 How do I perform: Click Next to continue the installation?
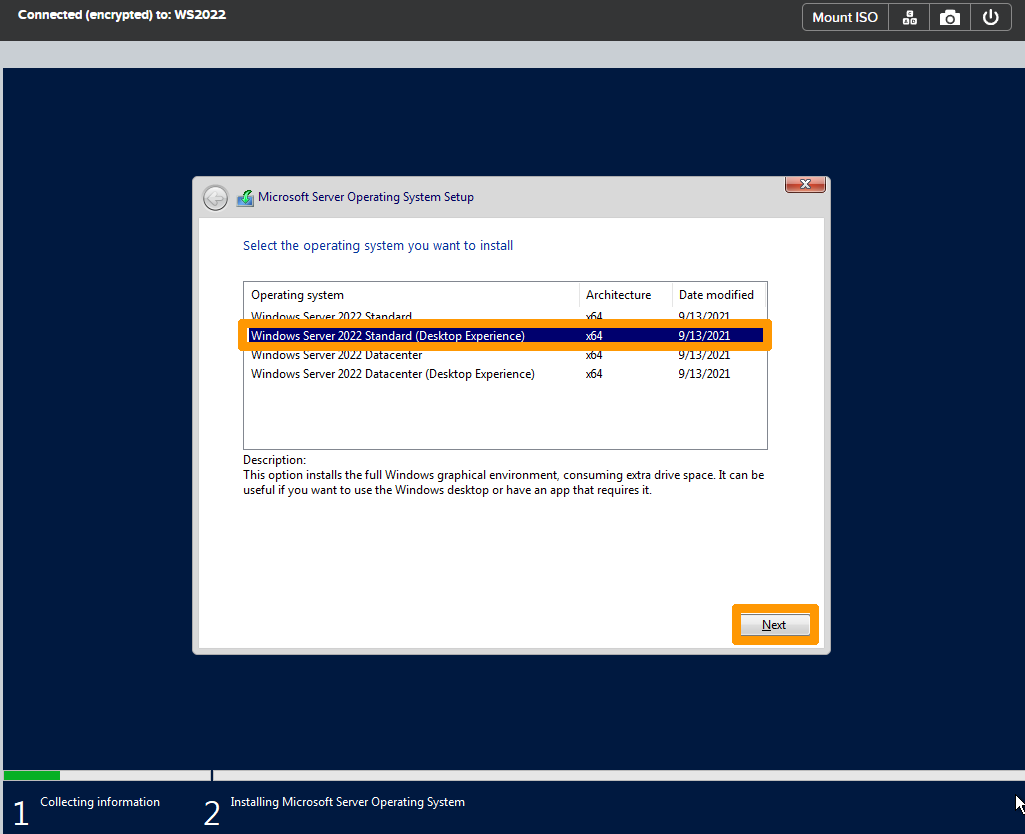click(774, 624)
